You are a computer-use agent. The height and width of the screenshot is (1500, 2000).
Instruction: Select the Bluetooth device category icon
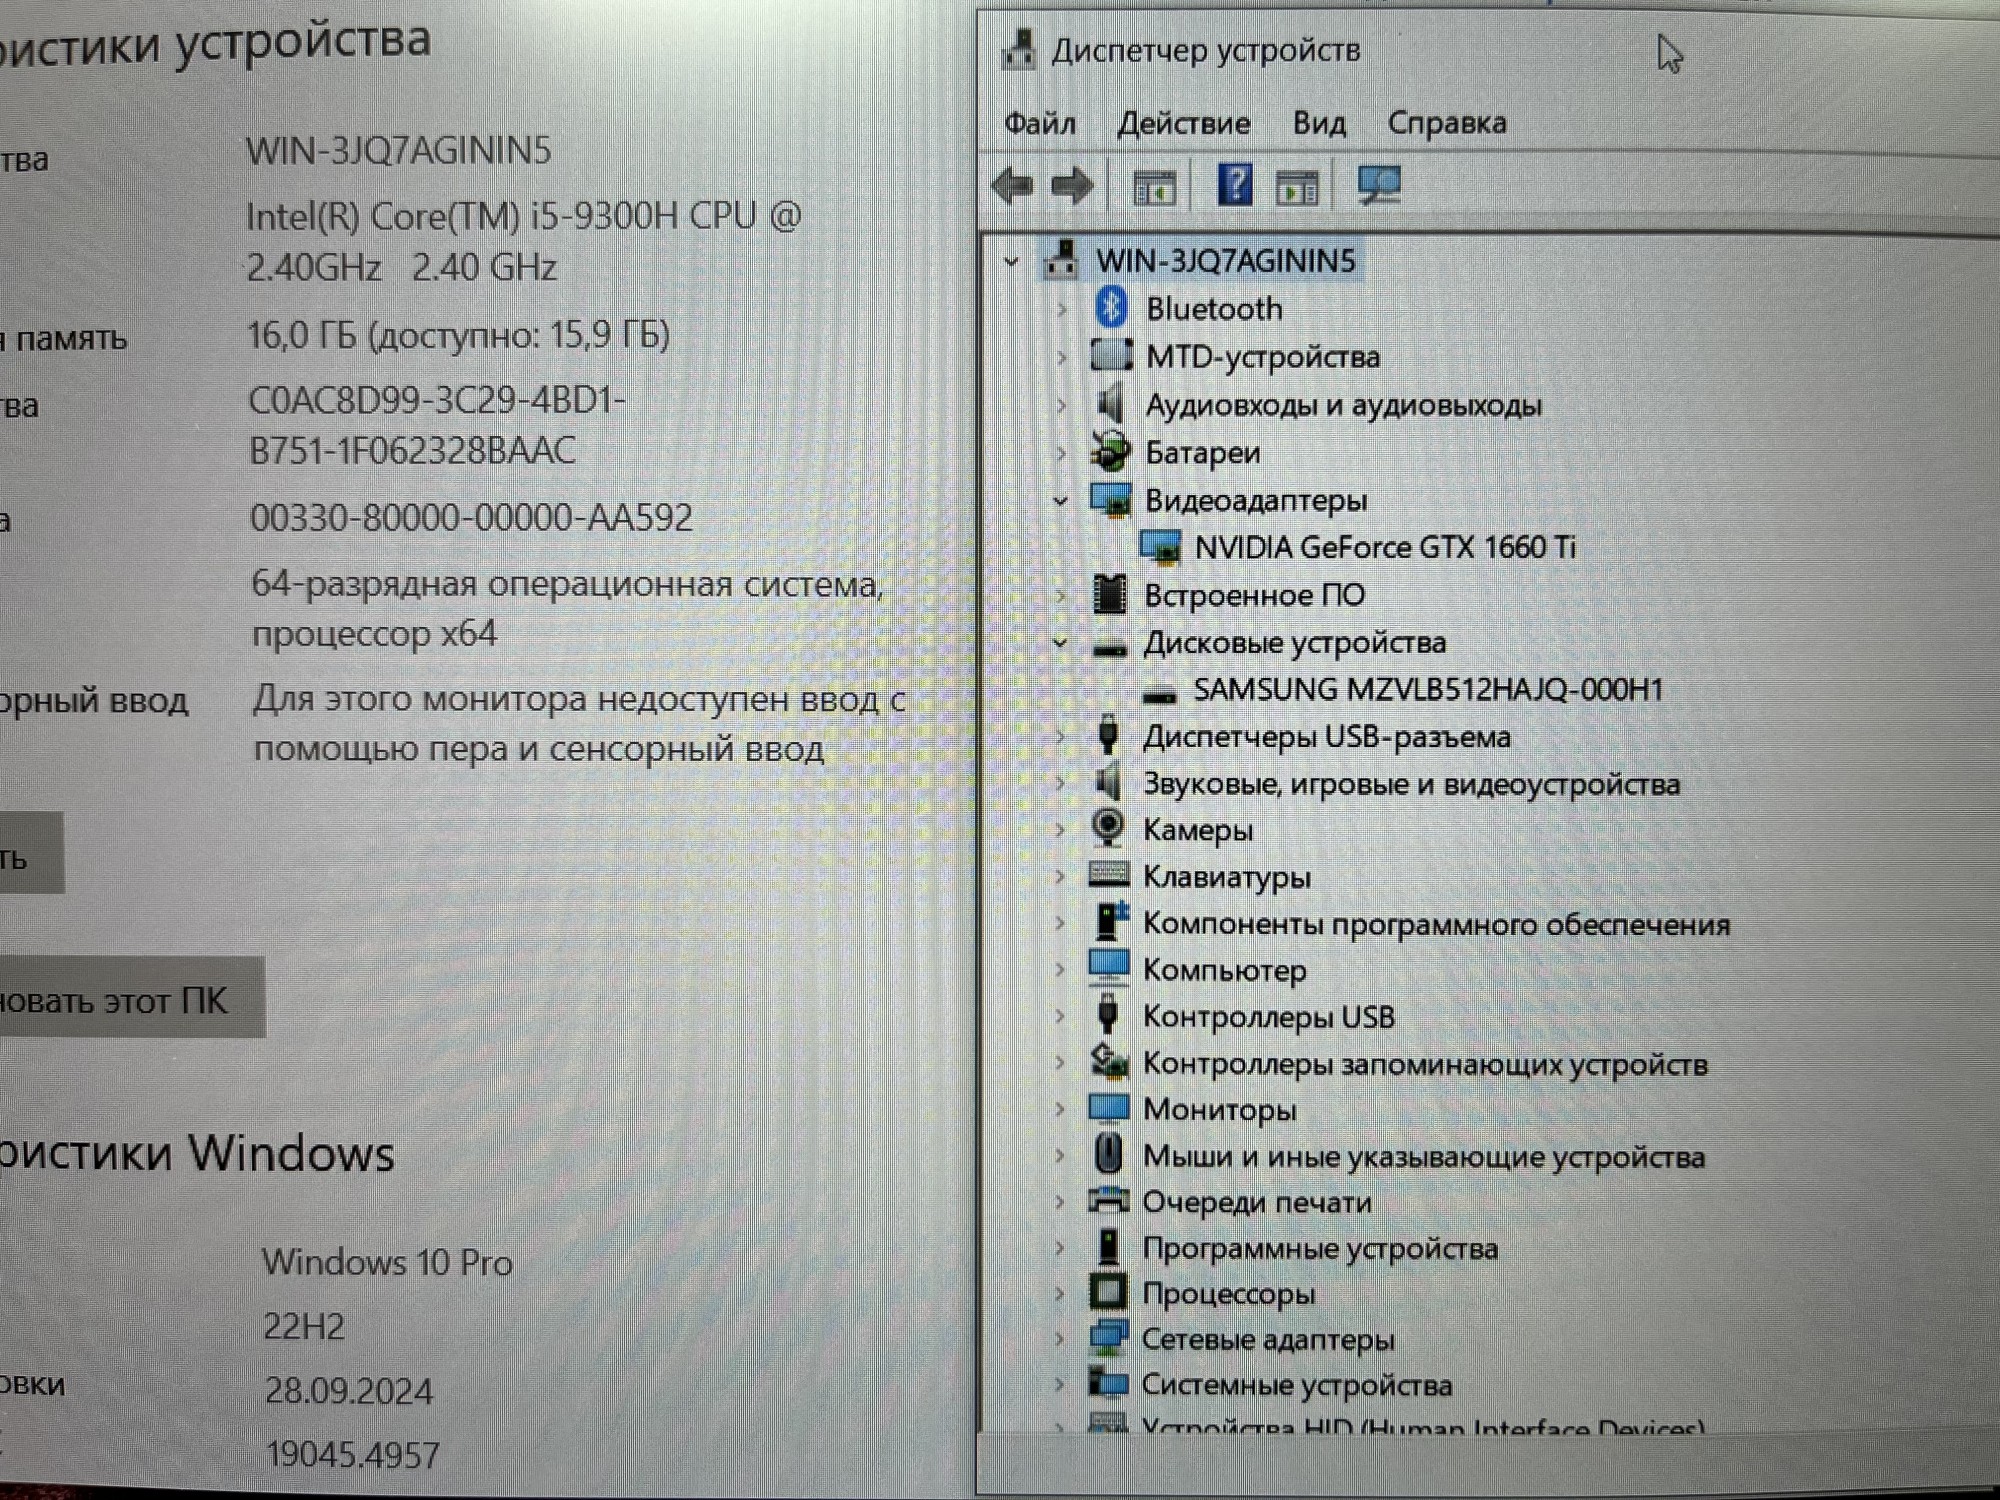[x=1113, y=309]
